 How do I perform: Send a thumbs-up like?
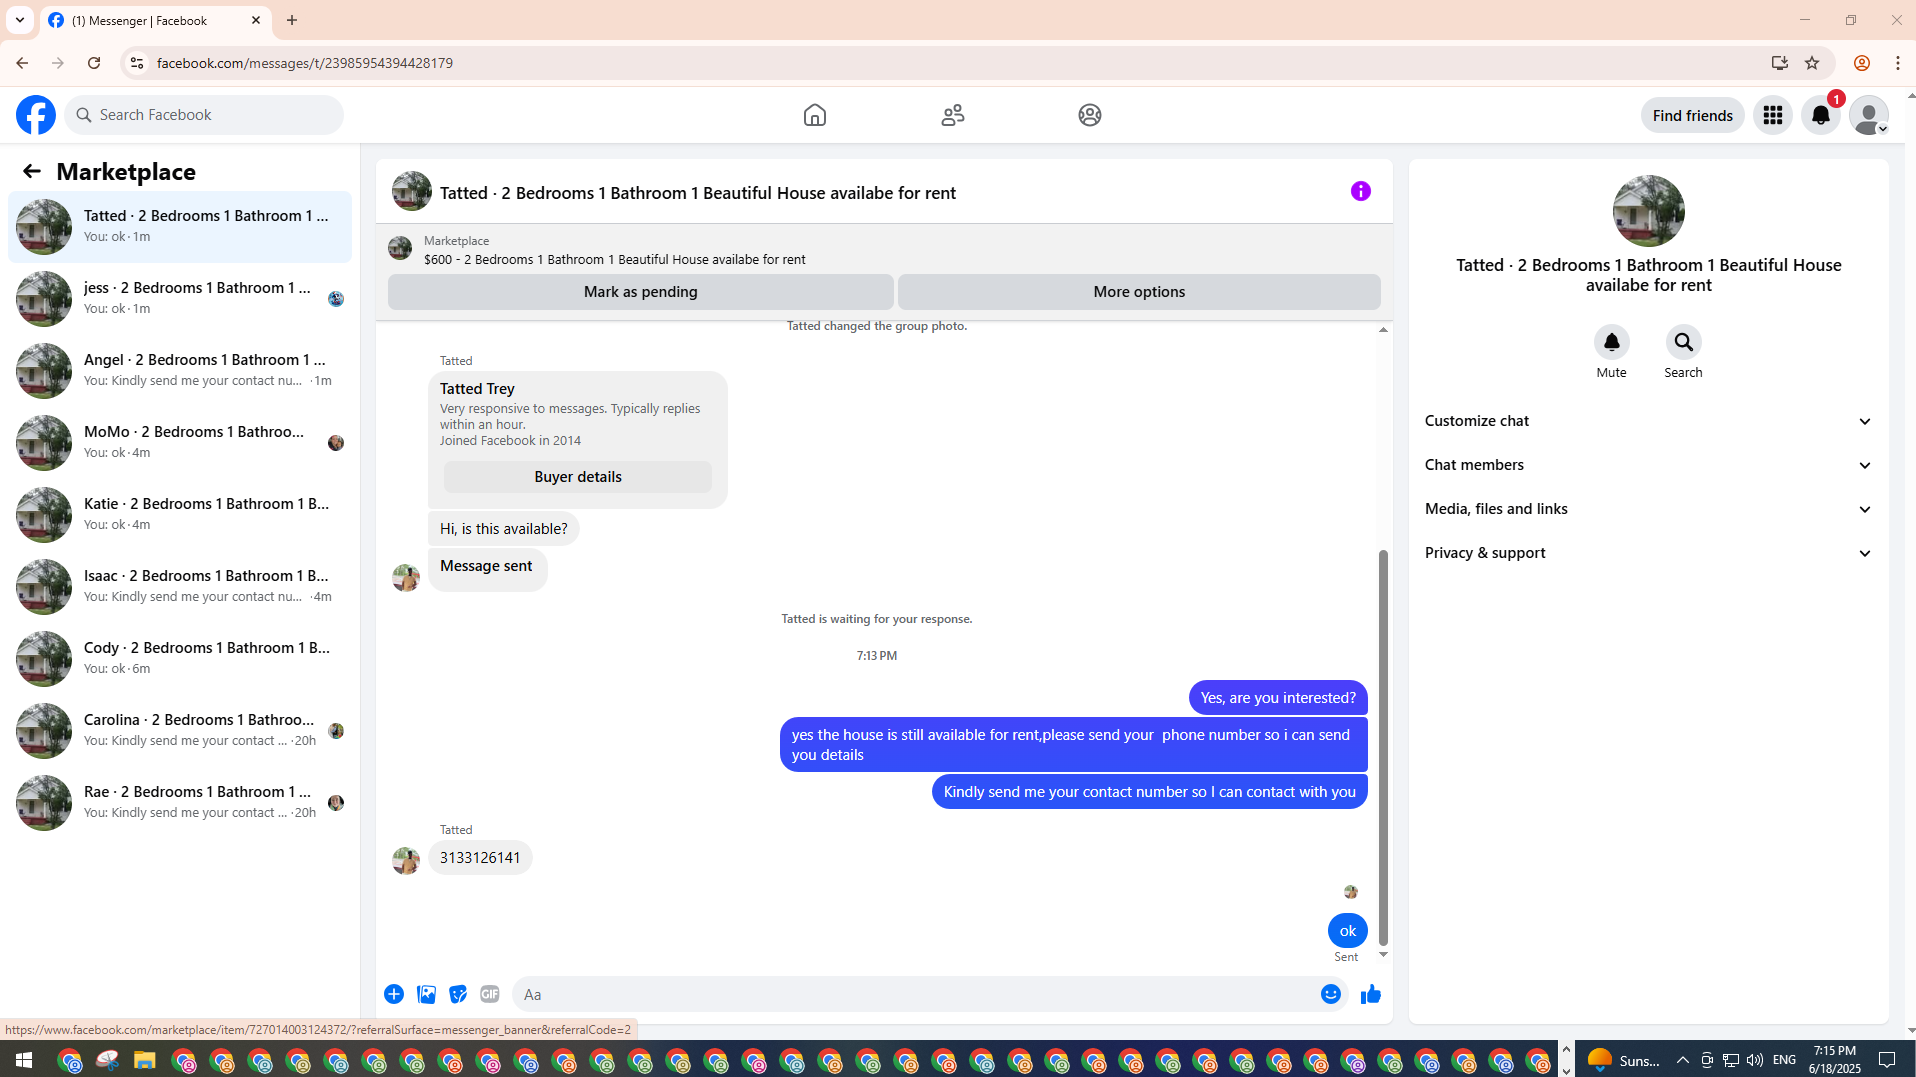click(x=1371, y=994)
